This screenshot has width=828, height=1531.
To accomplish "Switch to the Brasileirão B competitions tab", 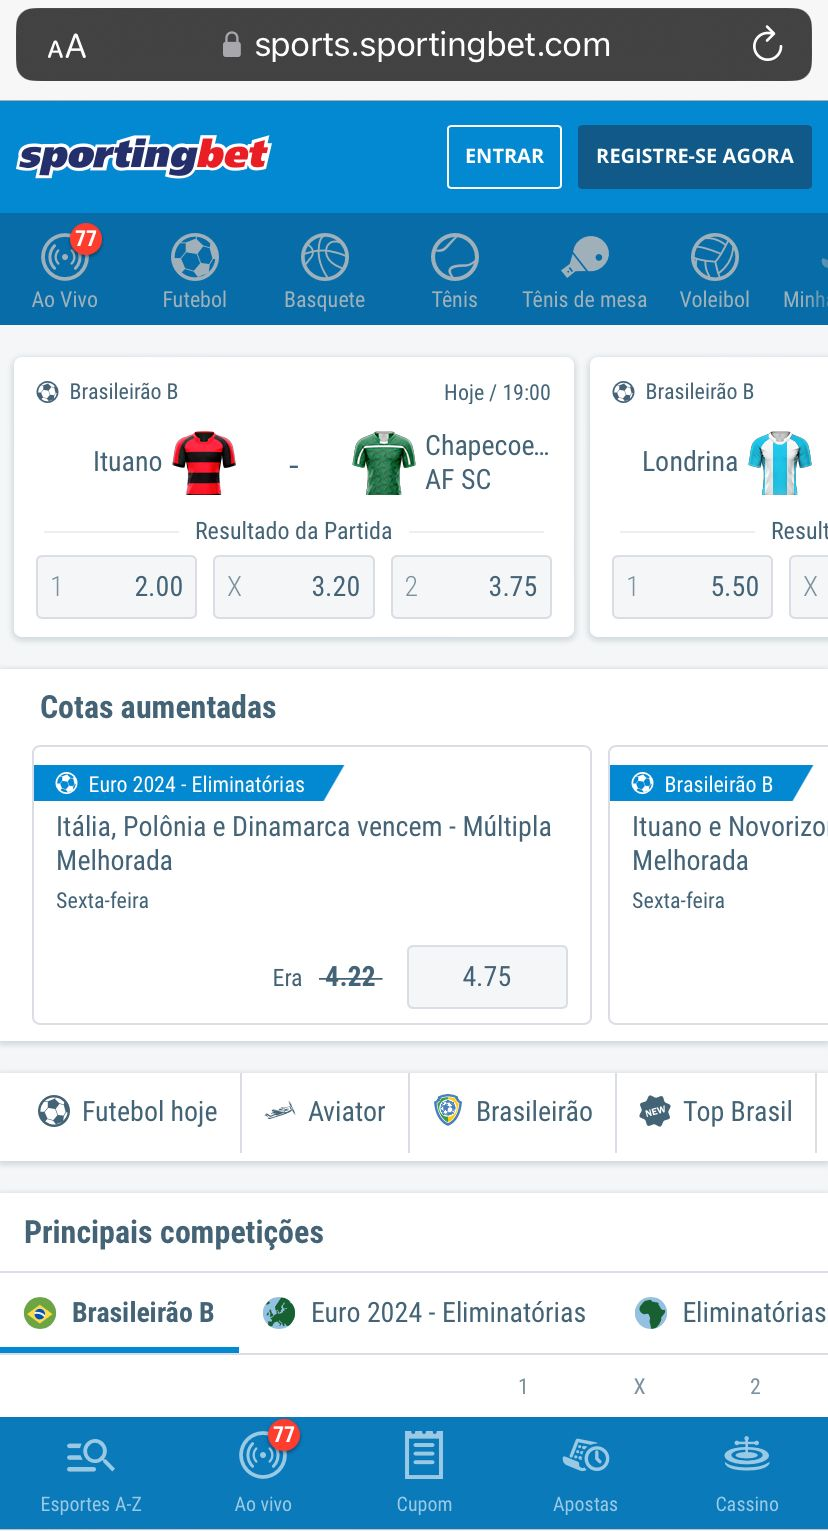I will tap(118, 1312).
